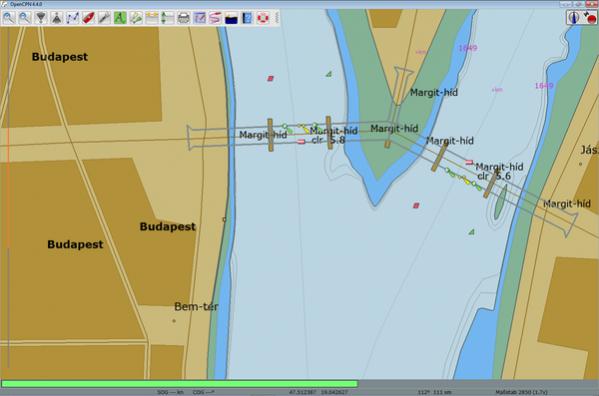The image size is (599, 396).
Task: Open options with the wrench icon
Action: coord(104,18)
